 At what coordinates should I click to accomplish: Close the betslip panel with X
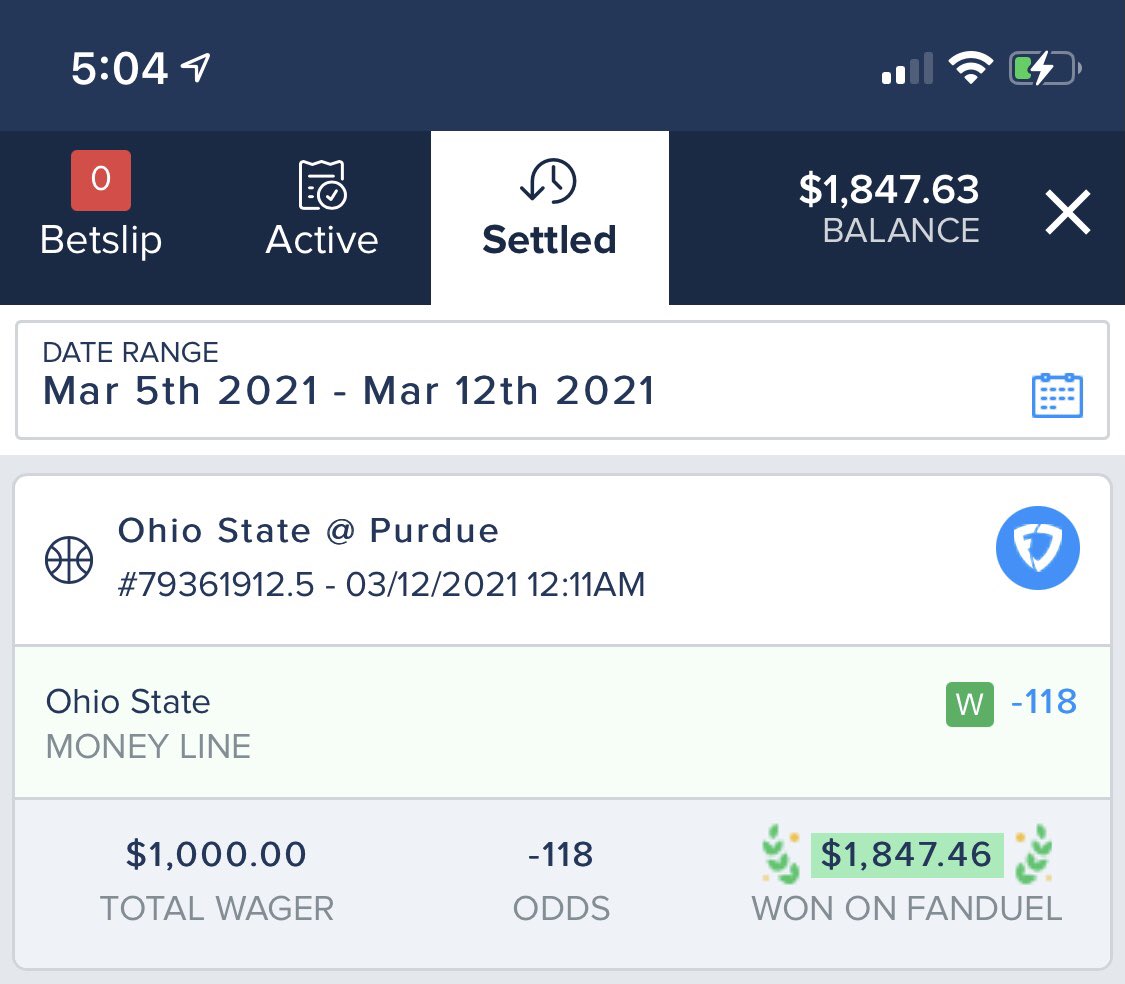(1068, 212)
